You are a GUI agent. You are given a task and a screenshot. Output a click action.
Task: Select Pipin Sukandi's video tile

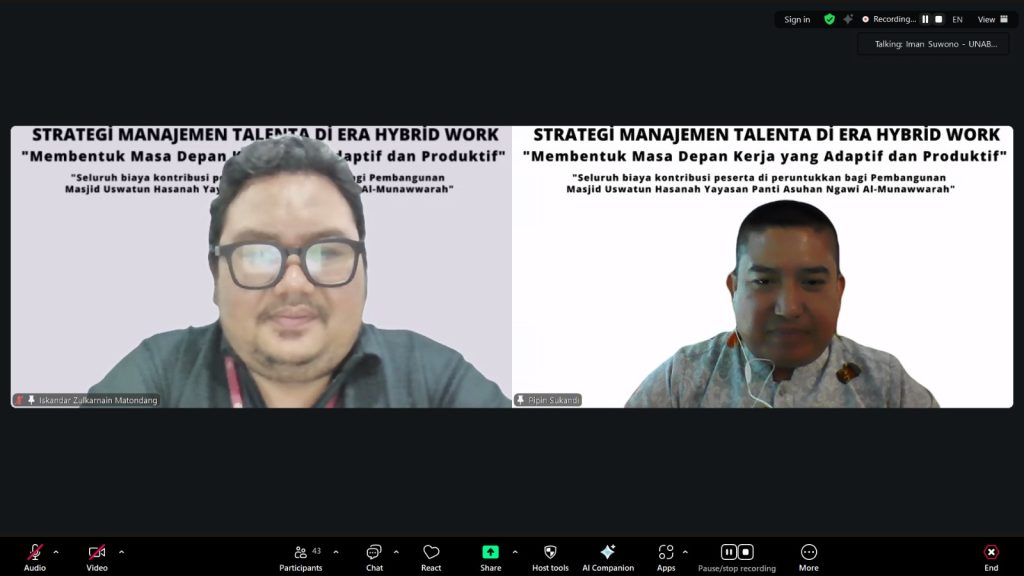pos(762,267)
